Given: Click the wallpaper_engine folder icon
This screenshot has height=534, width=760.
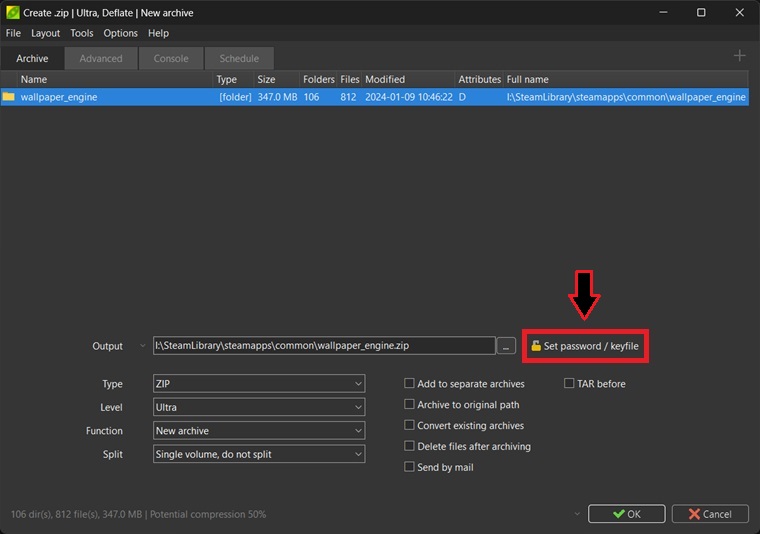Looking at the screenshot, I should pos(8,96).
